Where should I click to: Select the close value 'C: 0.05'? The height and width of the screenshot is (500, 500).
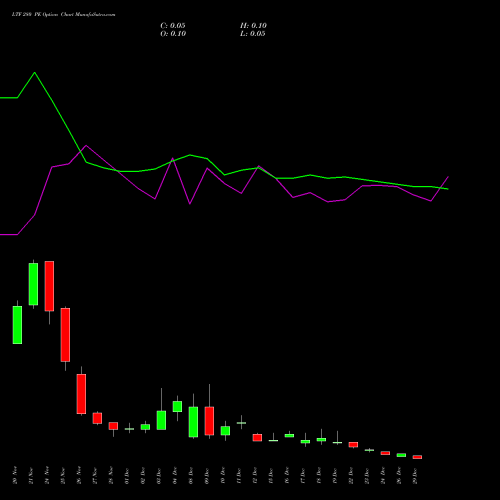tap(173, 26)
